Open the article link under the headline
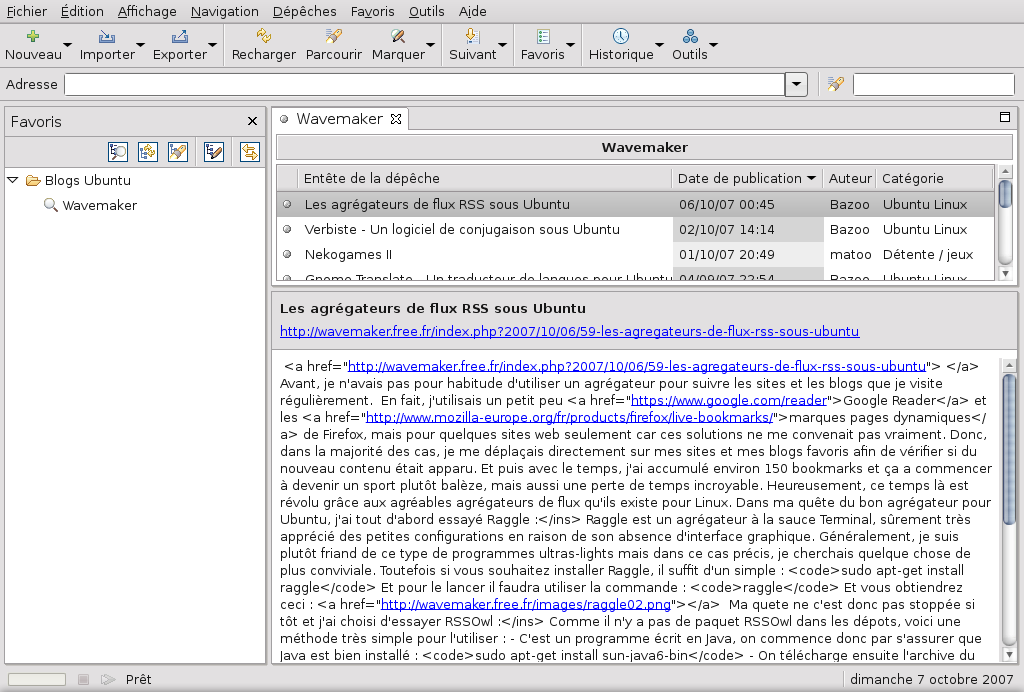The width and height of the screenshot is (1024, 692). pos(569,331)
